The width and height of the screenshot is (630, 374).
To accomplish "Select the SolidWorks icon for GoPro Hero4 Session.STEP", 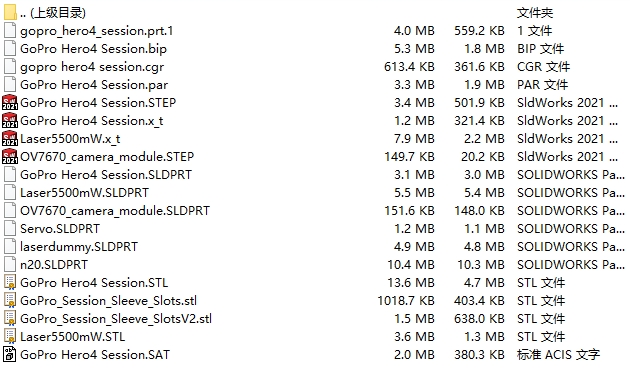I will [x=10, y=102].
